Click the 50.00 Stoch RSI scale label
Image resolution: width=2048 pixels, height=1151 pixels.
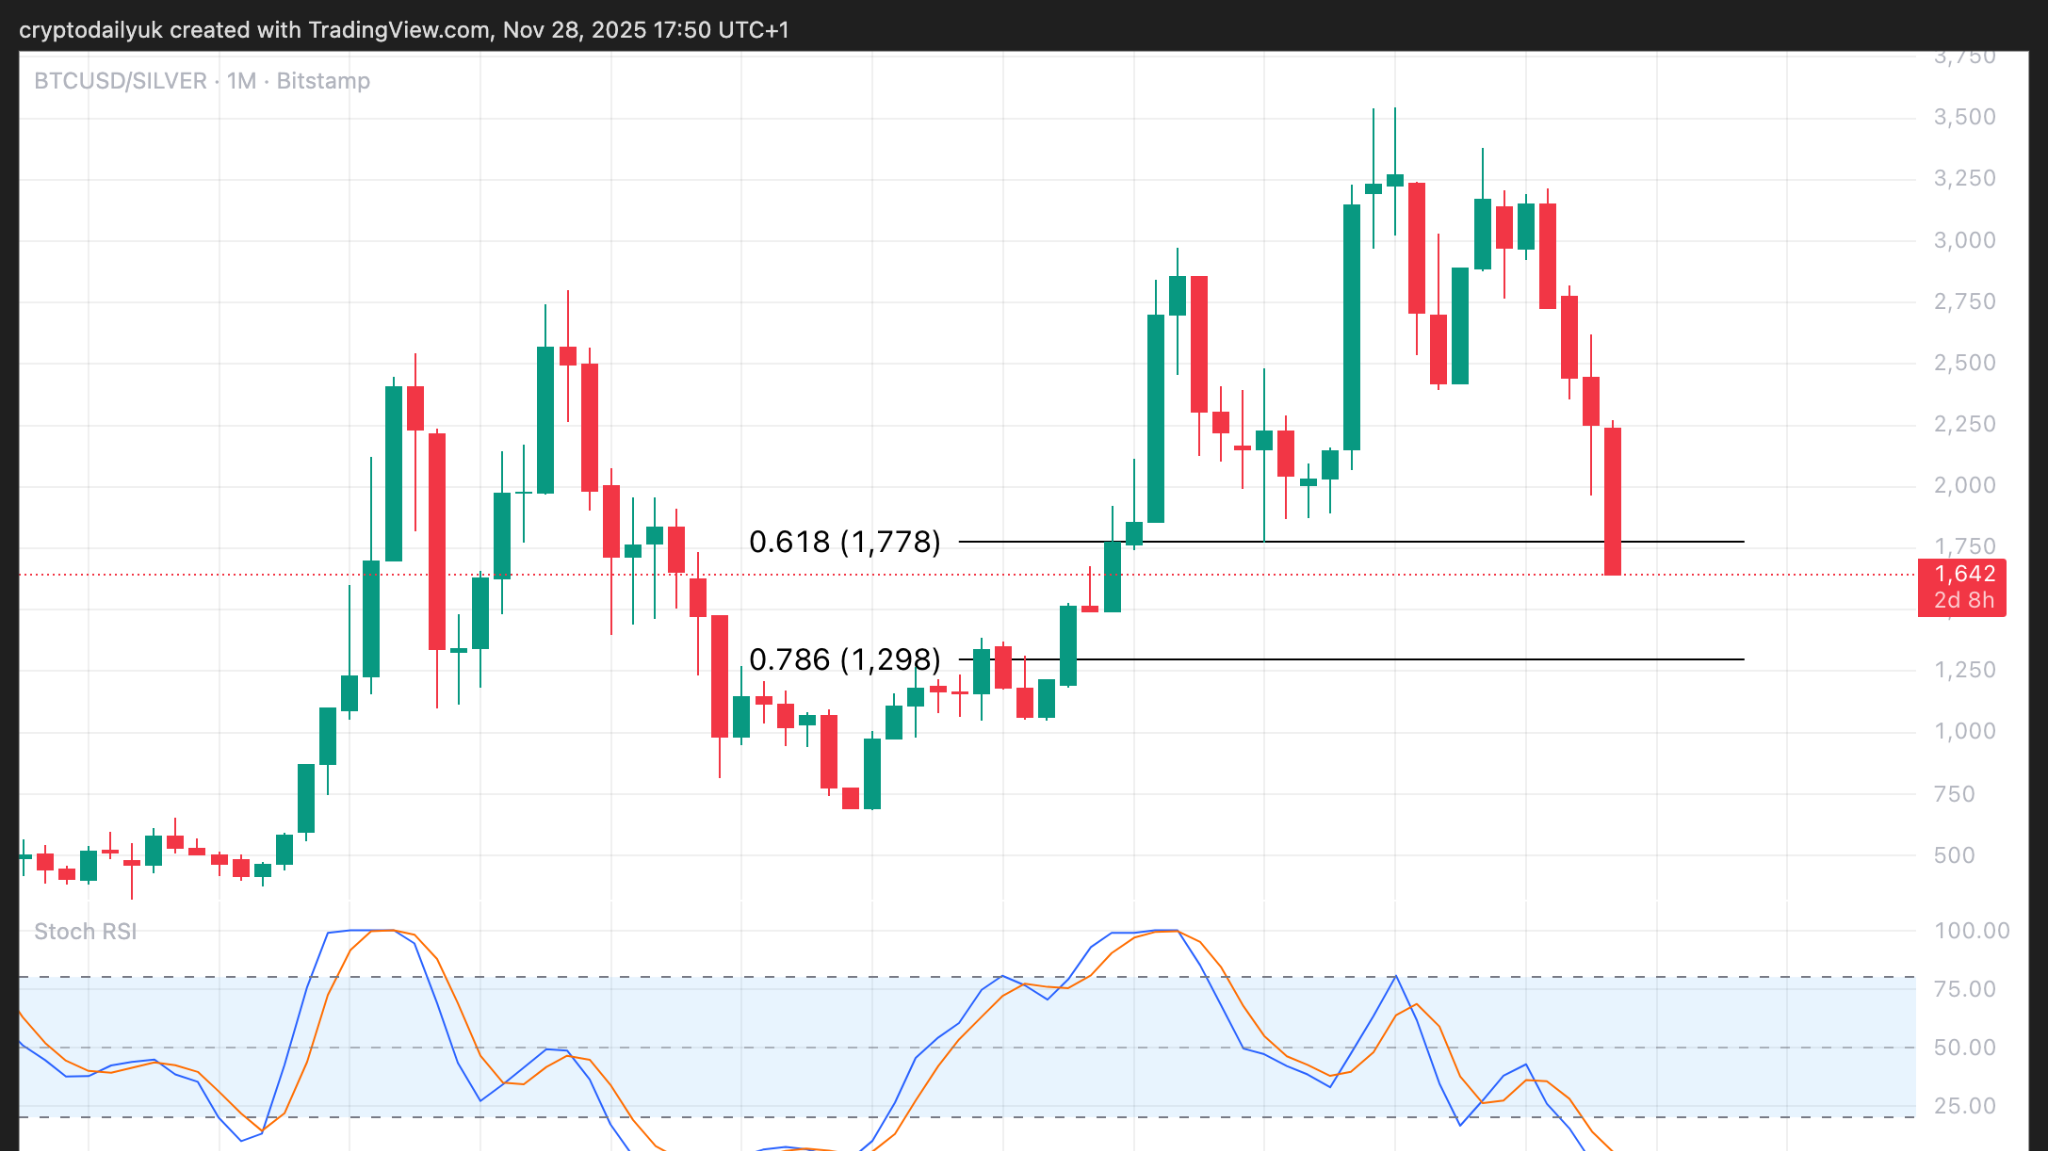(x=1964, y=1047)
